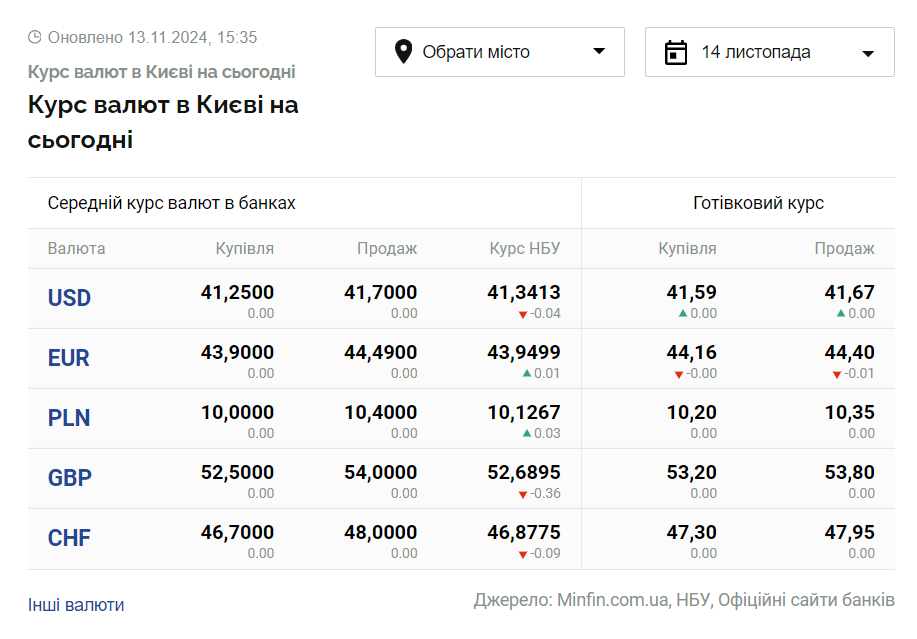Click PLN cash sell rate 10,35
917x639 pixels.
click(850, 412)
